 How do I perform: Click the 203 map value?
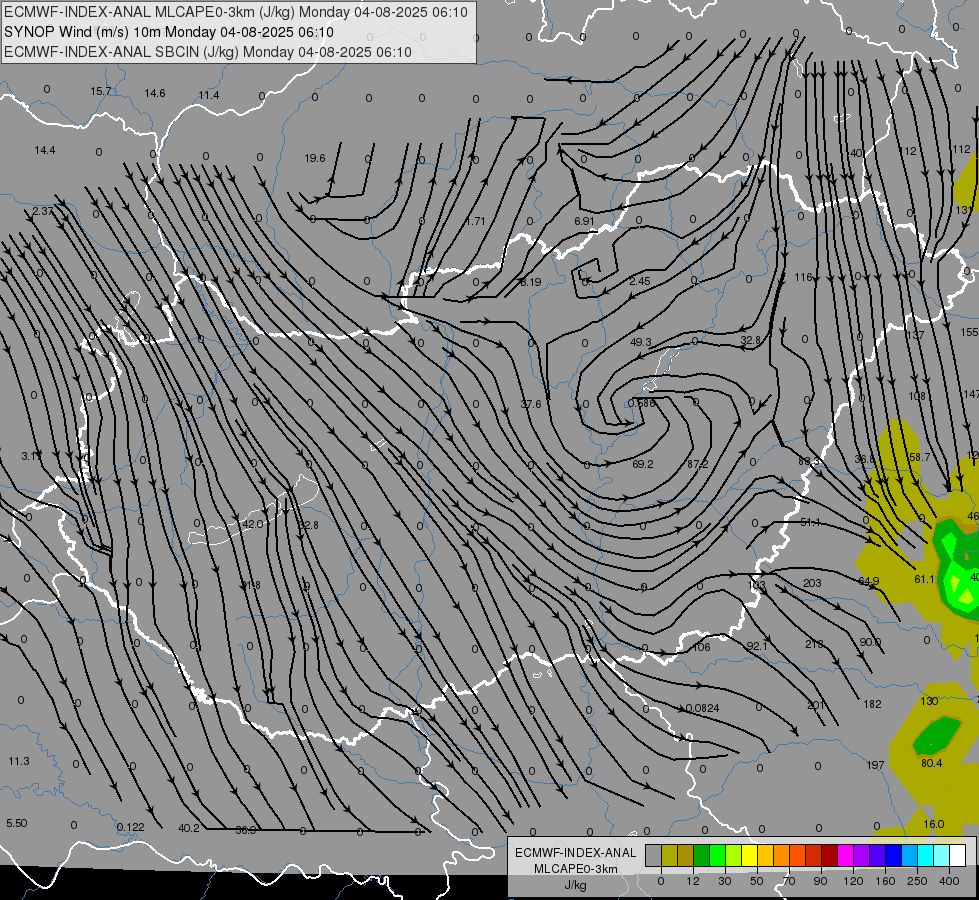click(x=812, y=583)
